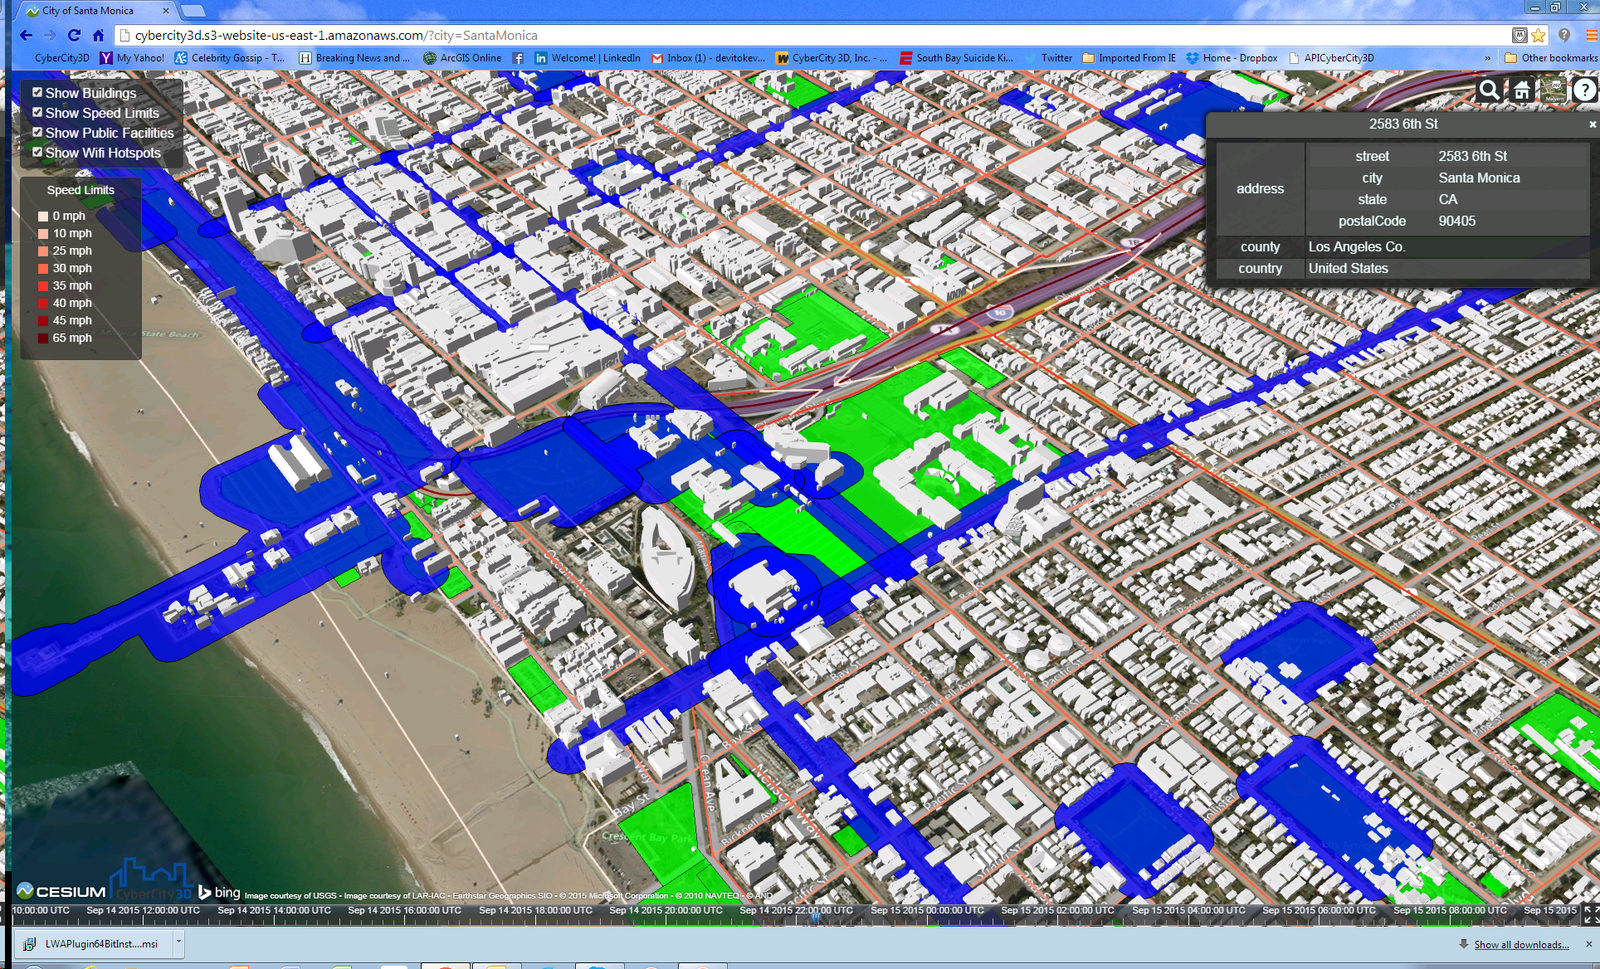Toggle the Show Speed Limits checkbox
1600x969 pixels.
(x=37, y=112)
